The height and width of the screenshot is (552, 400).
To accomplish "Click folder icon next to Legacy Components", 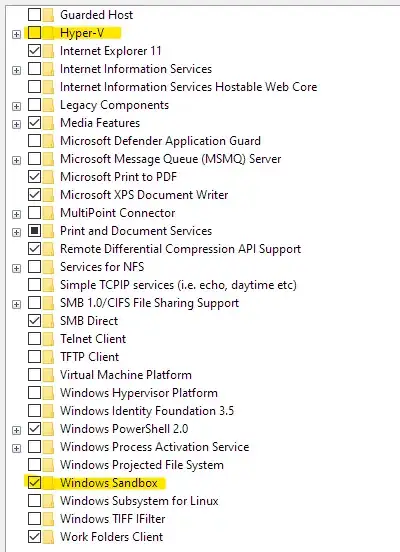I will coord(48,105).
